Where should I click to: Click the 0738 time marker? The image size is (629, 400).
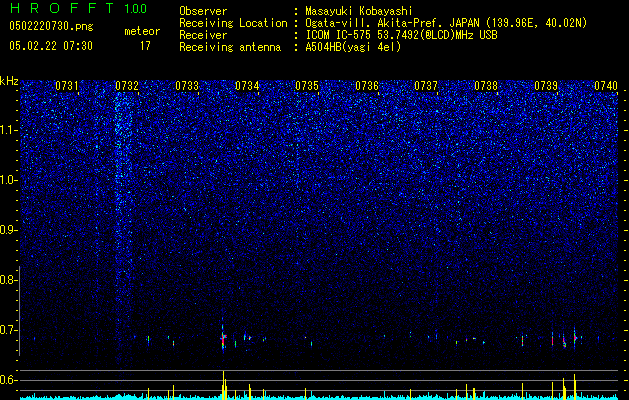pyautogui.click(x=486, y=86)
